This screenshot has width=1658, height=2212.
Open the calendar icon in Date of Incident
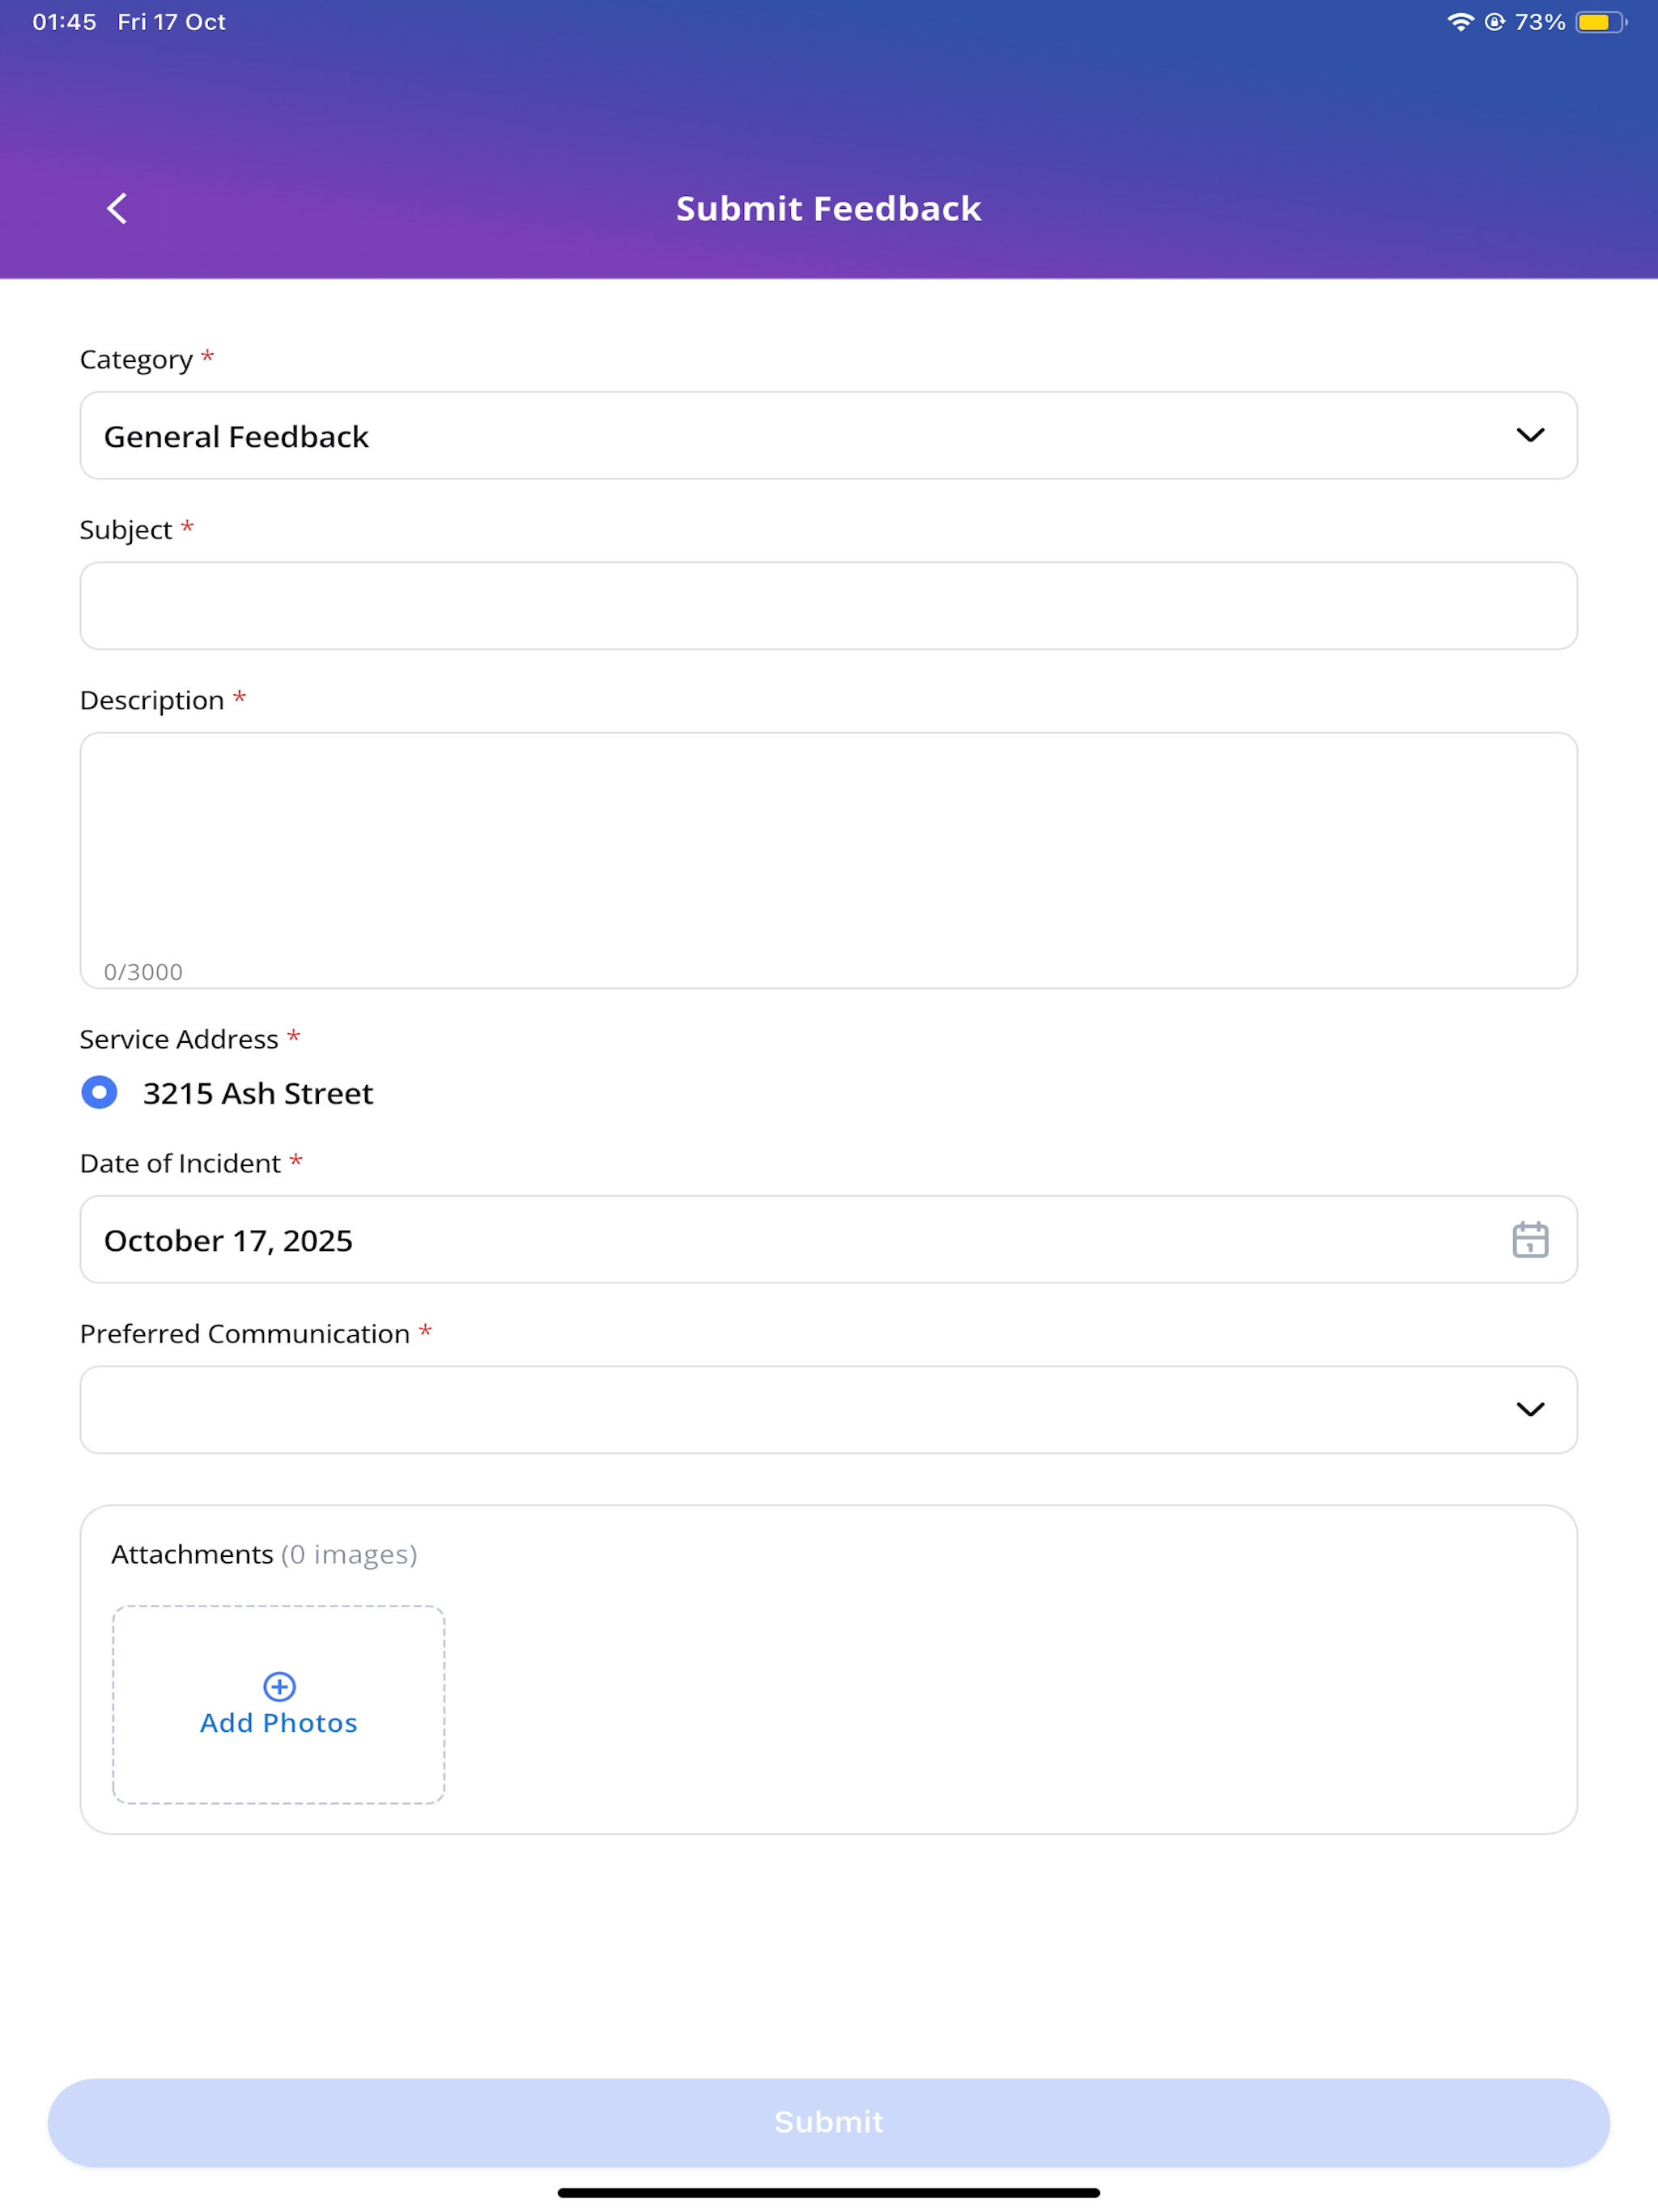tap(1530, 1240)
